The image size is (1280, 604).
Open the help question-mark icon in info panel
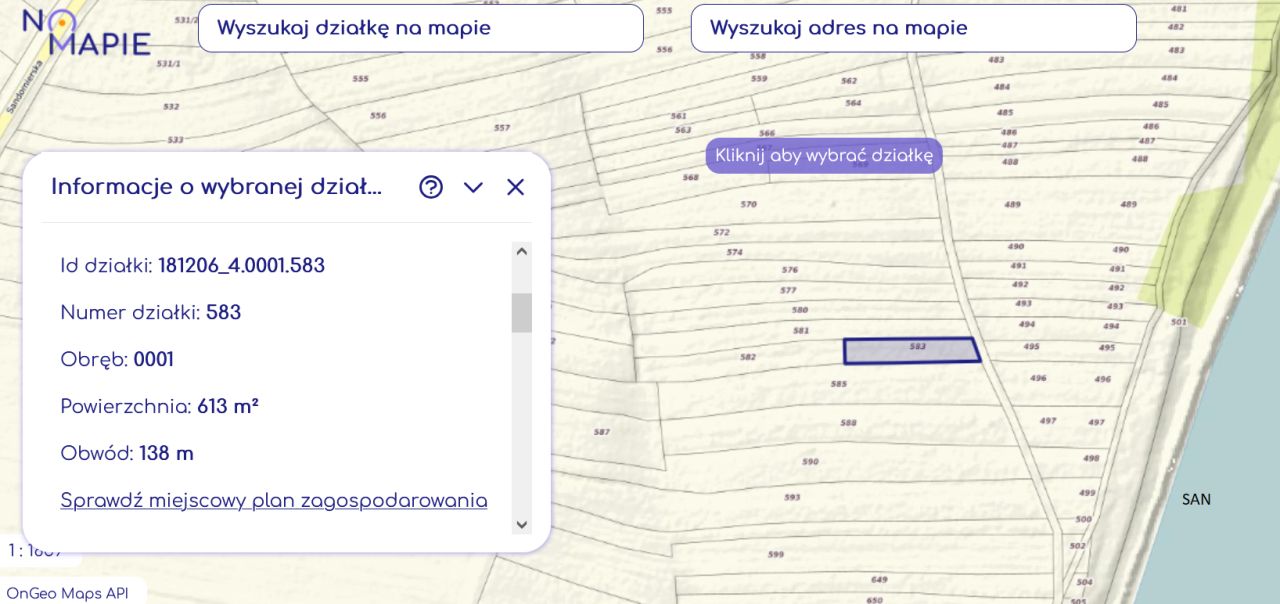coord(431,187)
